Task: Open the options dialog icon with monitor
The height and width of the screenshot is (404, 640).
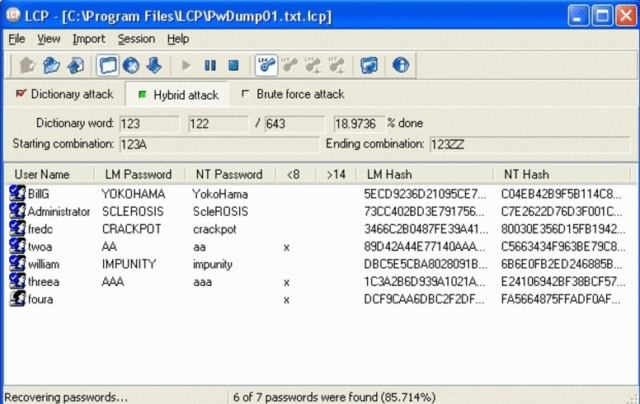Action: [369, 65]
